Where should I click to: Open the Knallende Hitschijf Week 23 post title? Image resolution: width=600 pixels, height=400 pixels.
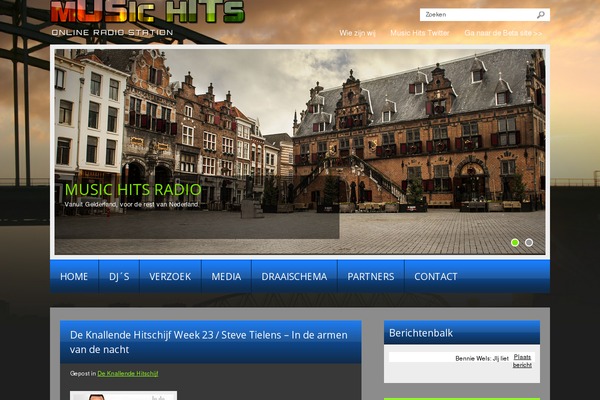pos(209,342)
